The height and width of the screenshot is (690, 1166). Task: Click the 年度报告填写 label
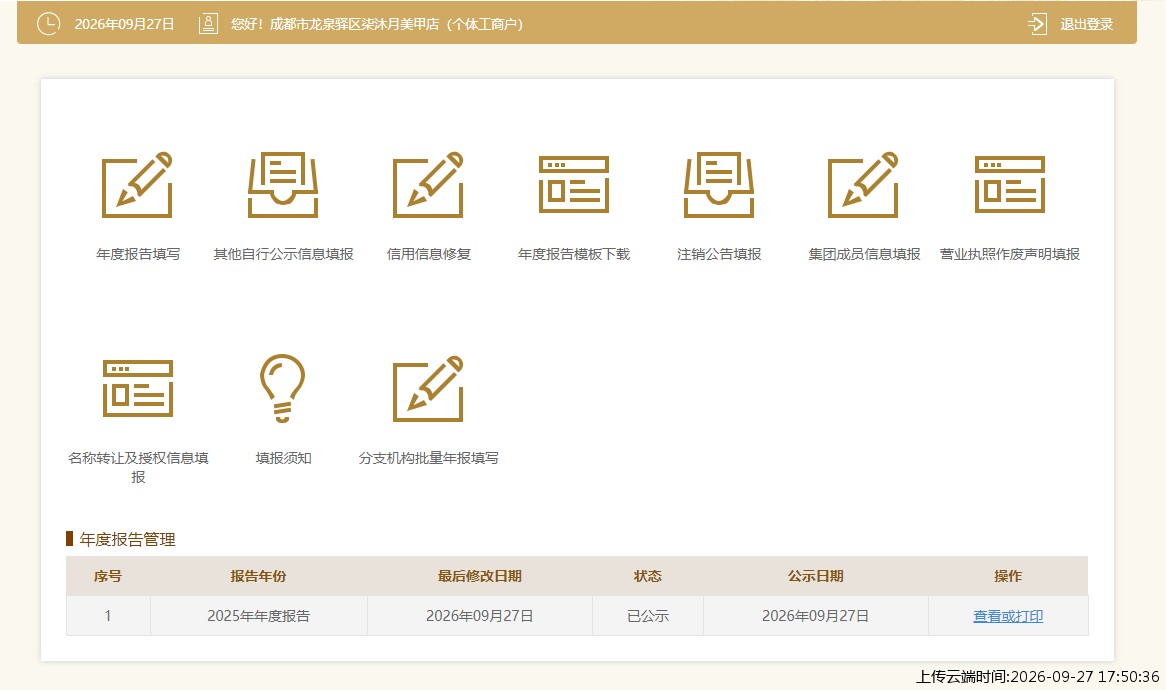[x=138, y=254]
